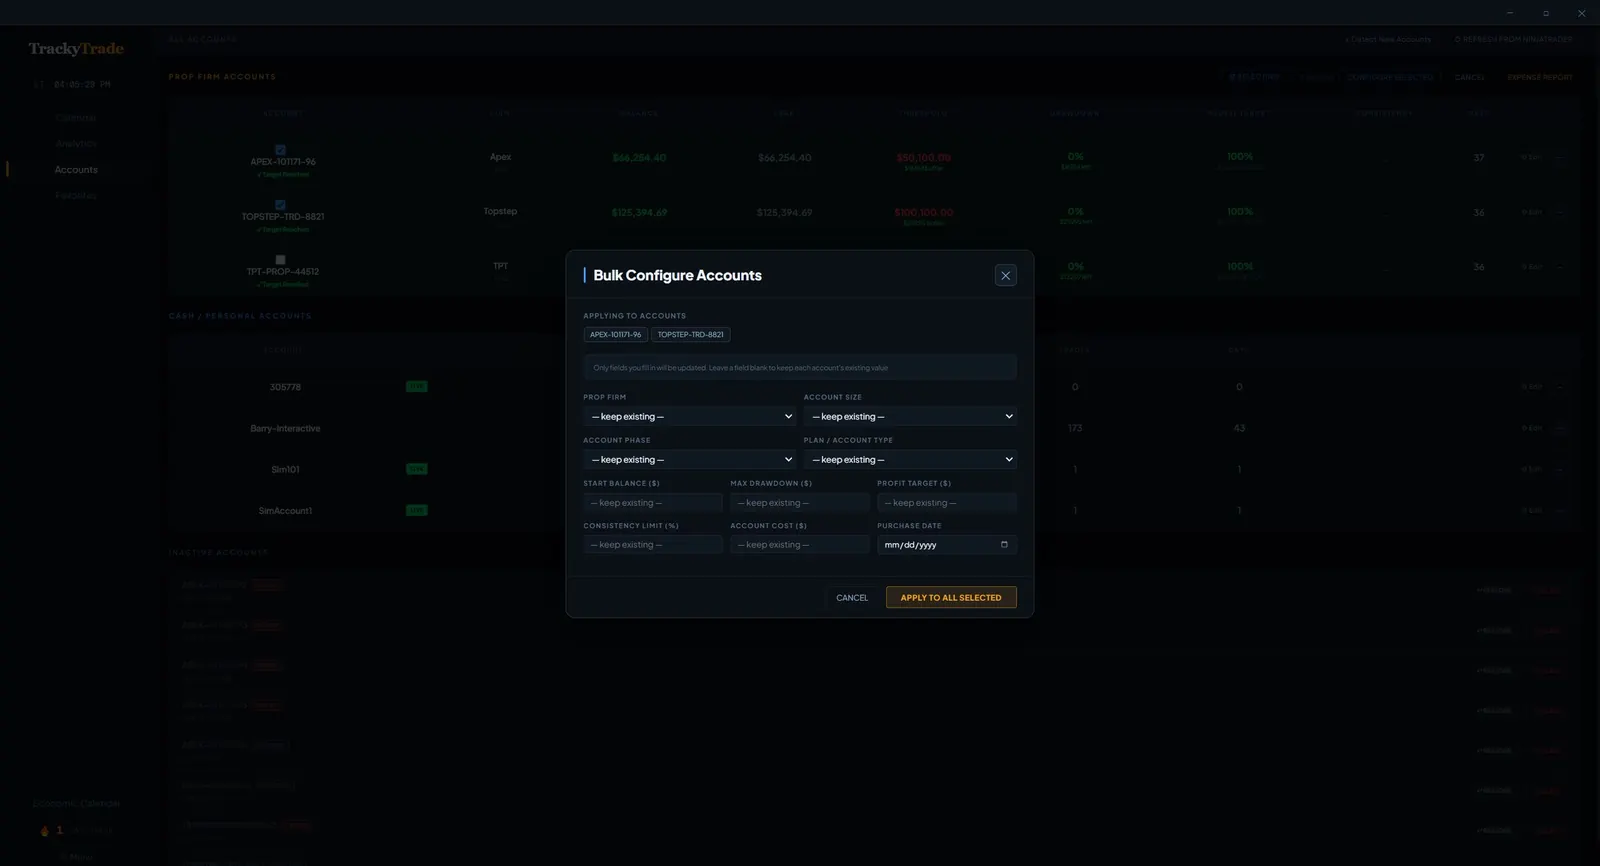Click the Start Balance ($) field
1600x866 pixels.
653,503
